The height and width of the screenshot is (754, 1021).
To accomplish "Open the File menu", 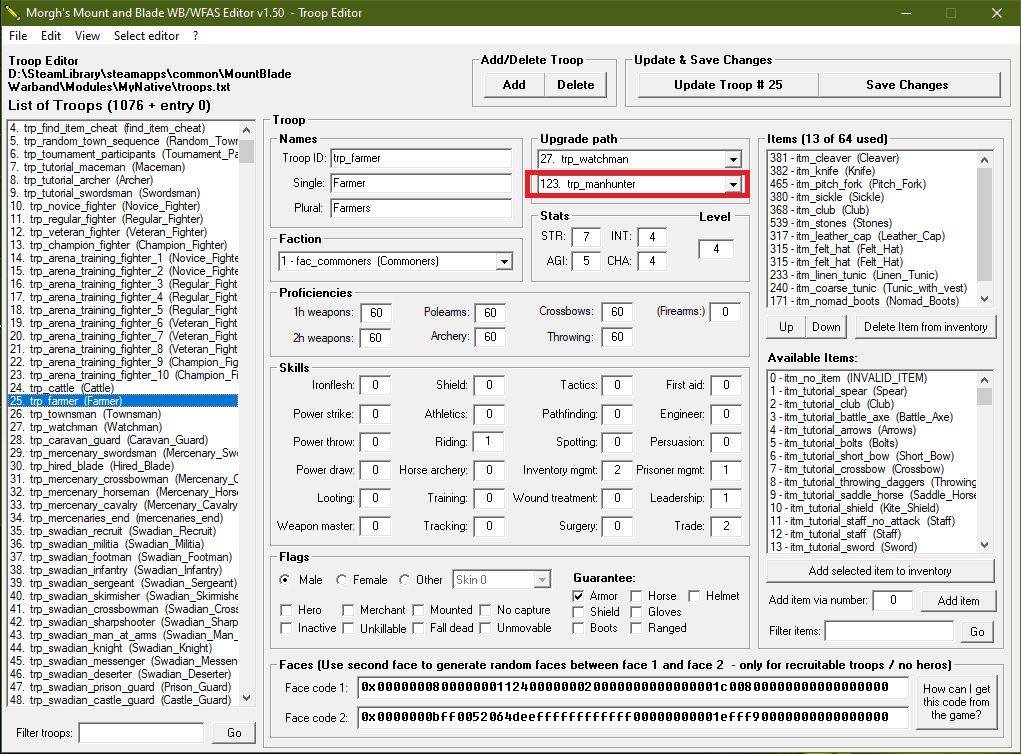I will pos(18,36).
